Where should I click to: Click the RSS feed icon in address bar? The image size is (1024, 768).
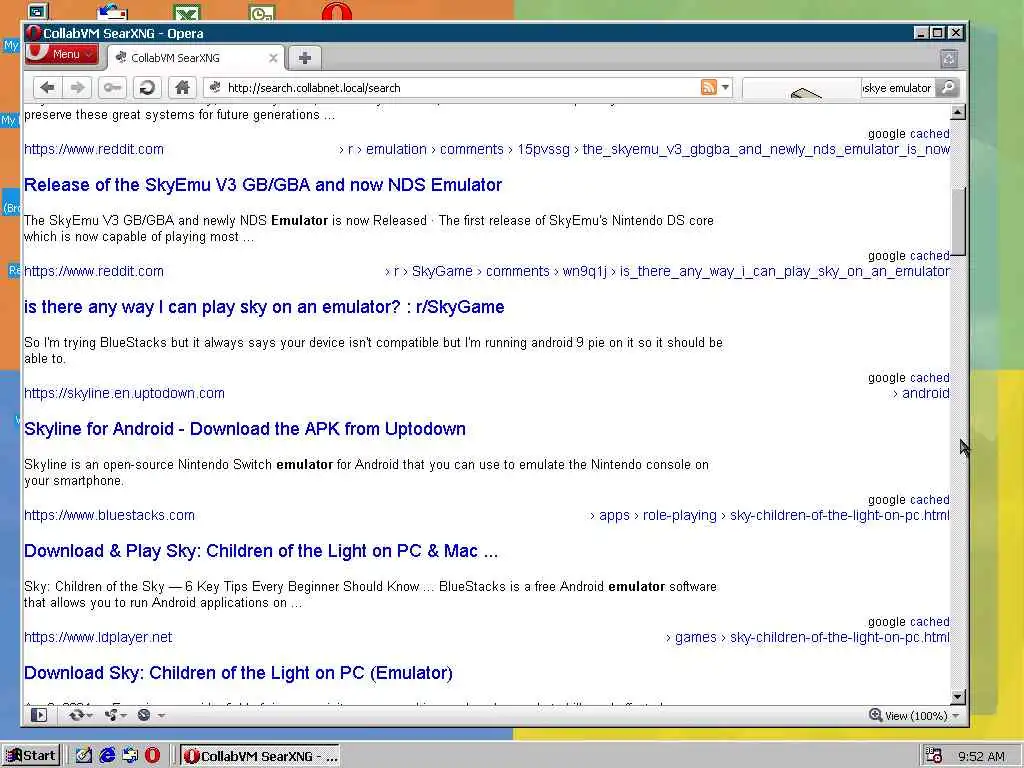(x=709, y=87)
